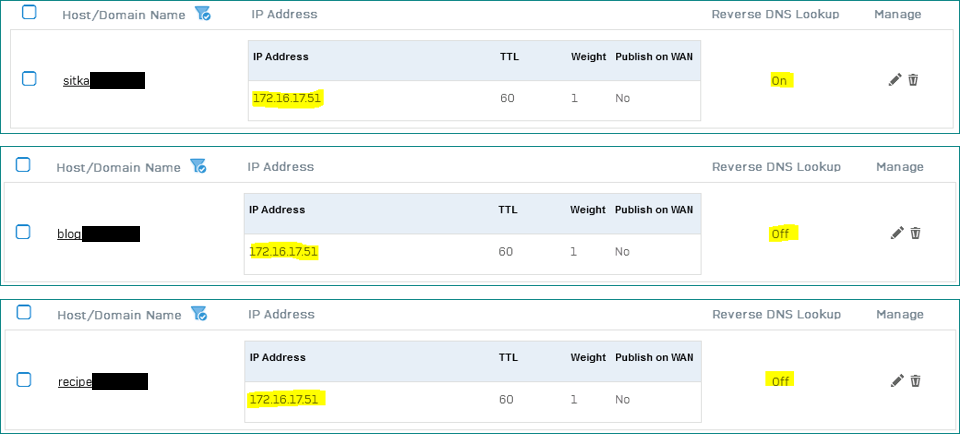Edit the sitka host entry
Image resolution: width=960 pixels, height=434 pixels.
tap(895, 80)
